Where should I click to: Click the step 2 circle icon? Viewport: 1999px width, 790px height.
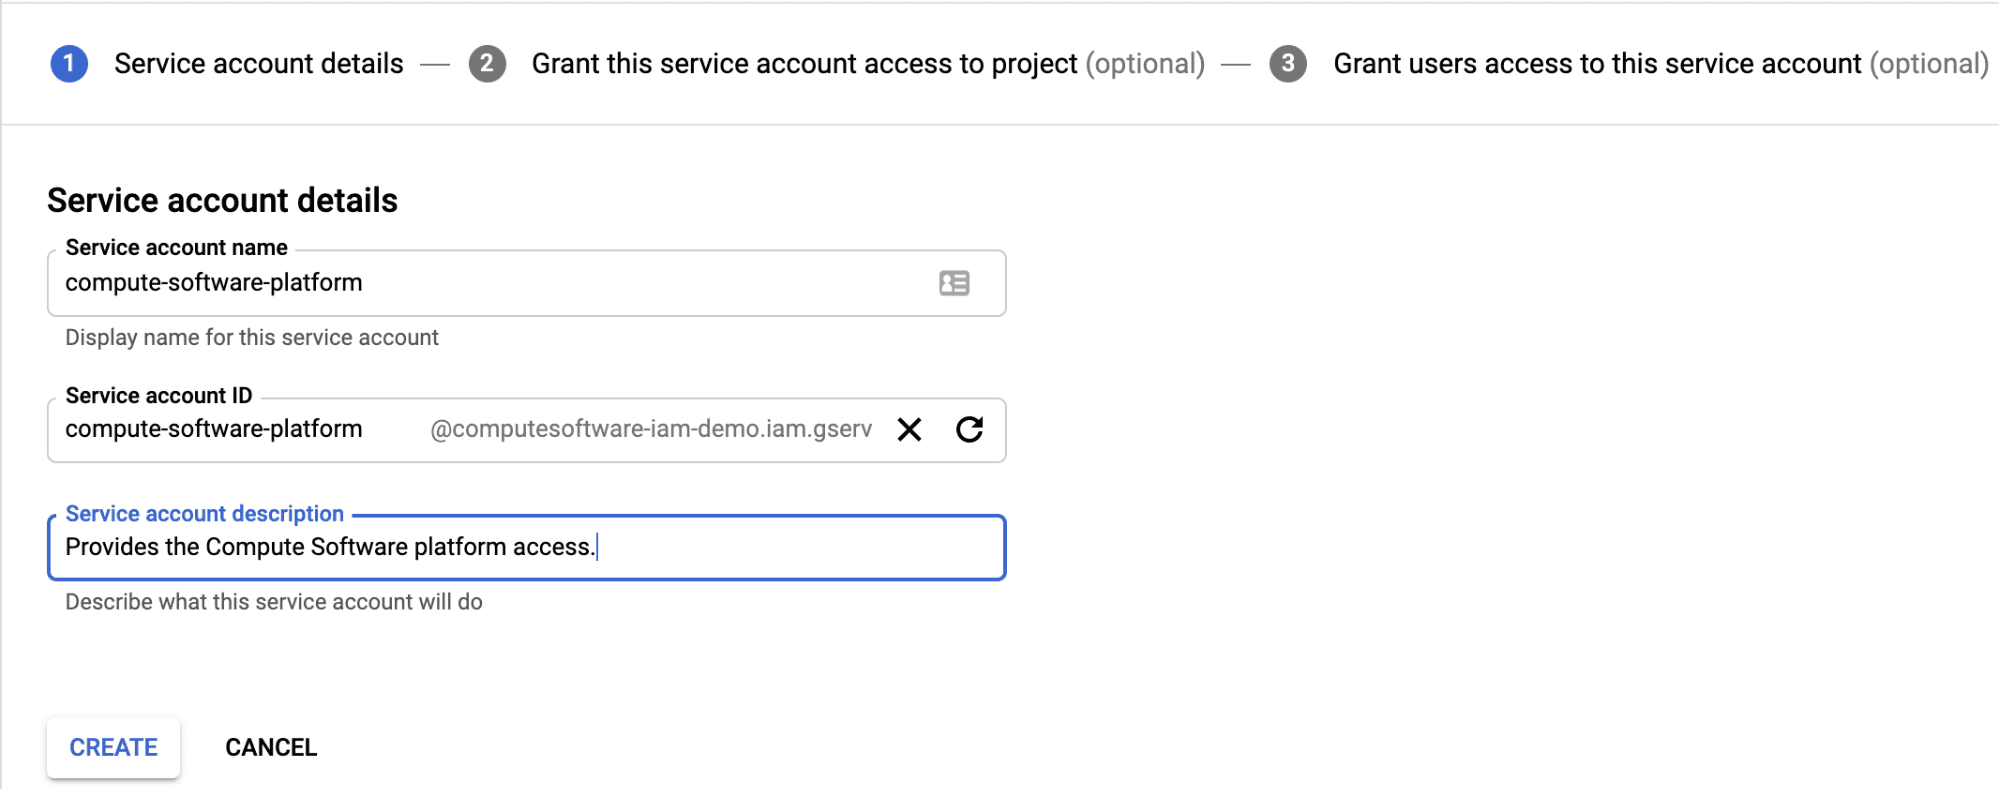tap(487, 64)
